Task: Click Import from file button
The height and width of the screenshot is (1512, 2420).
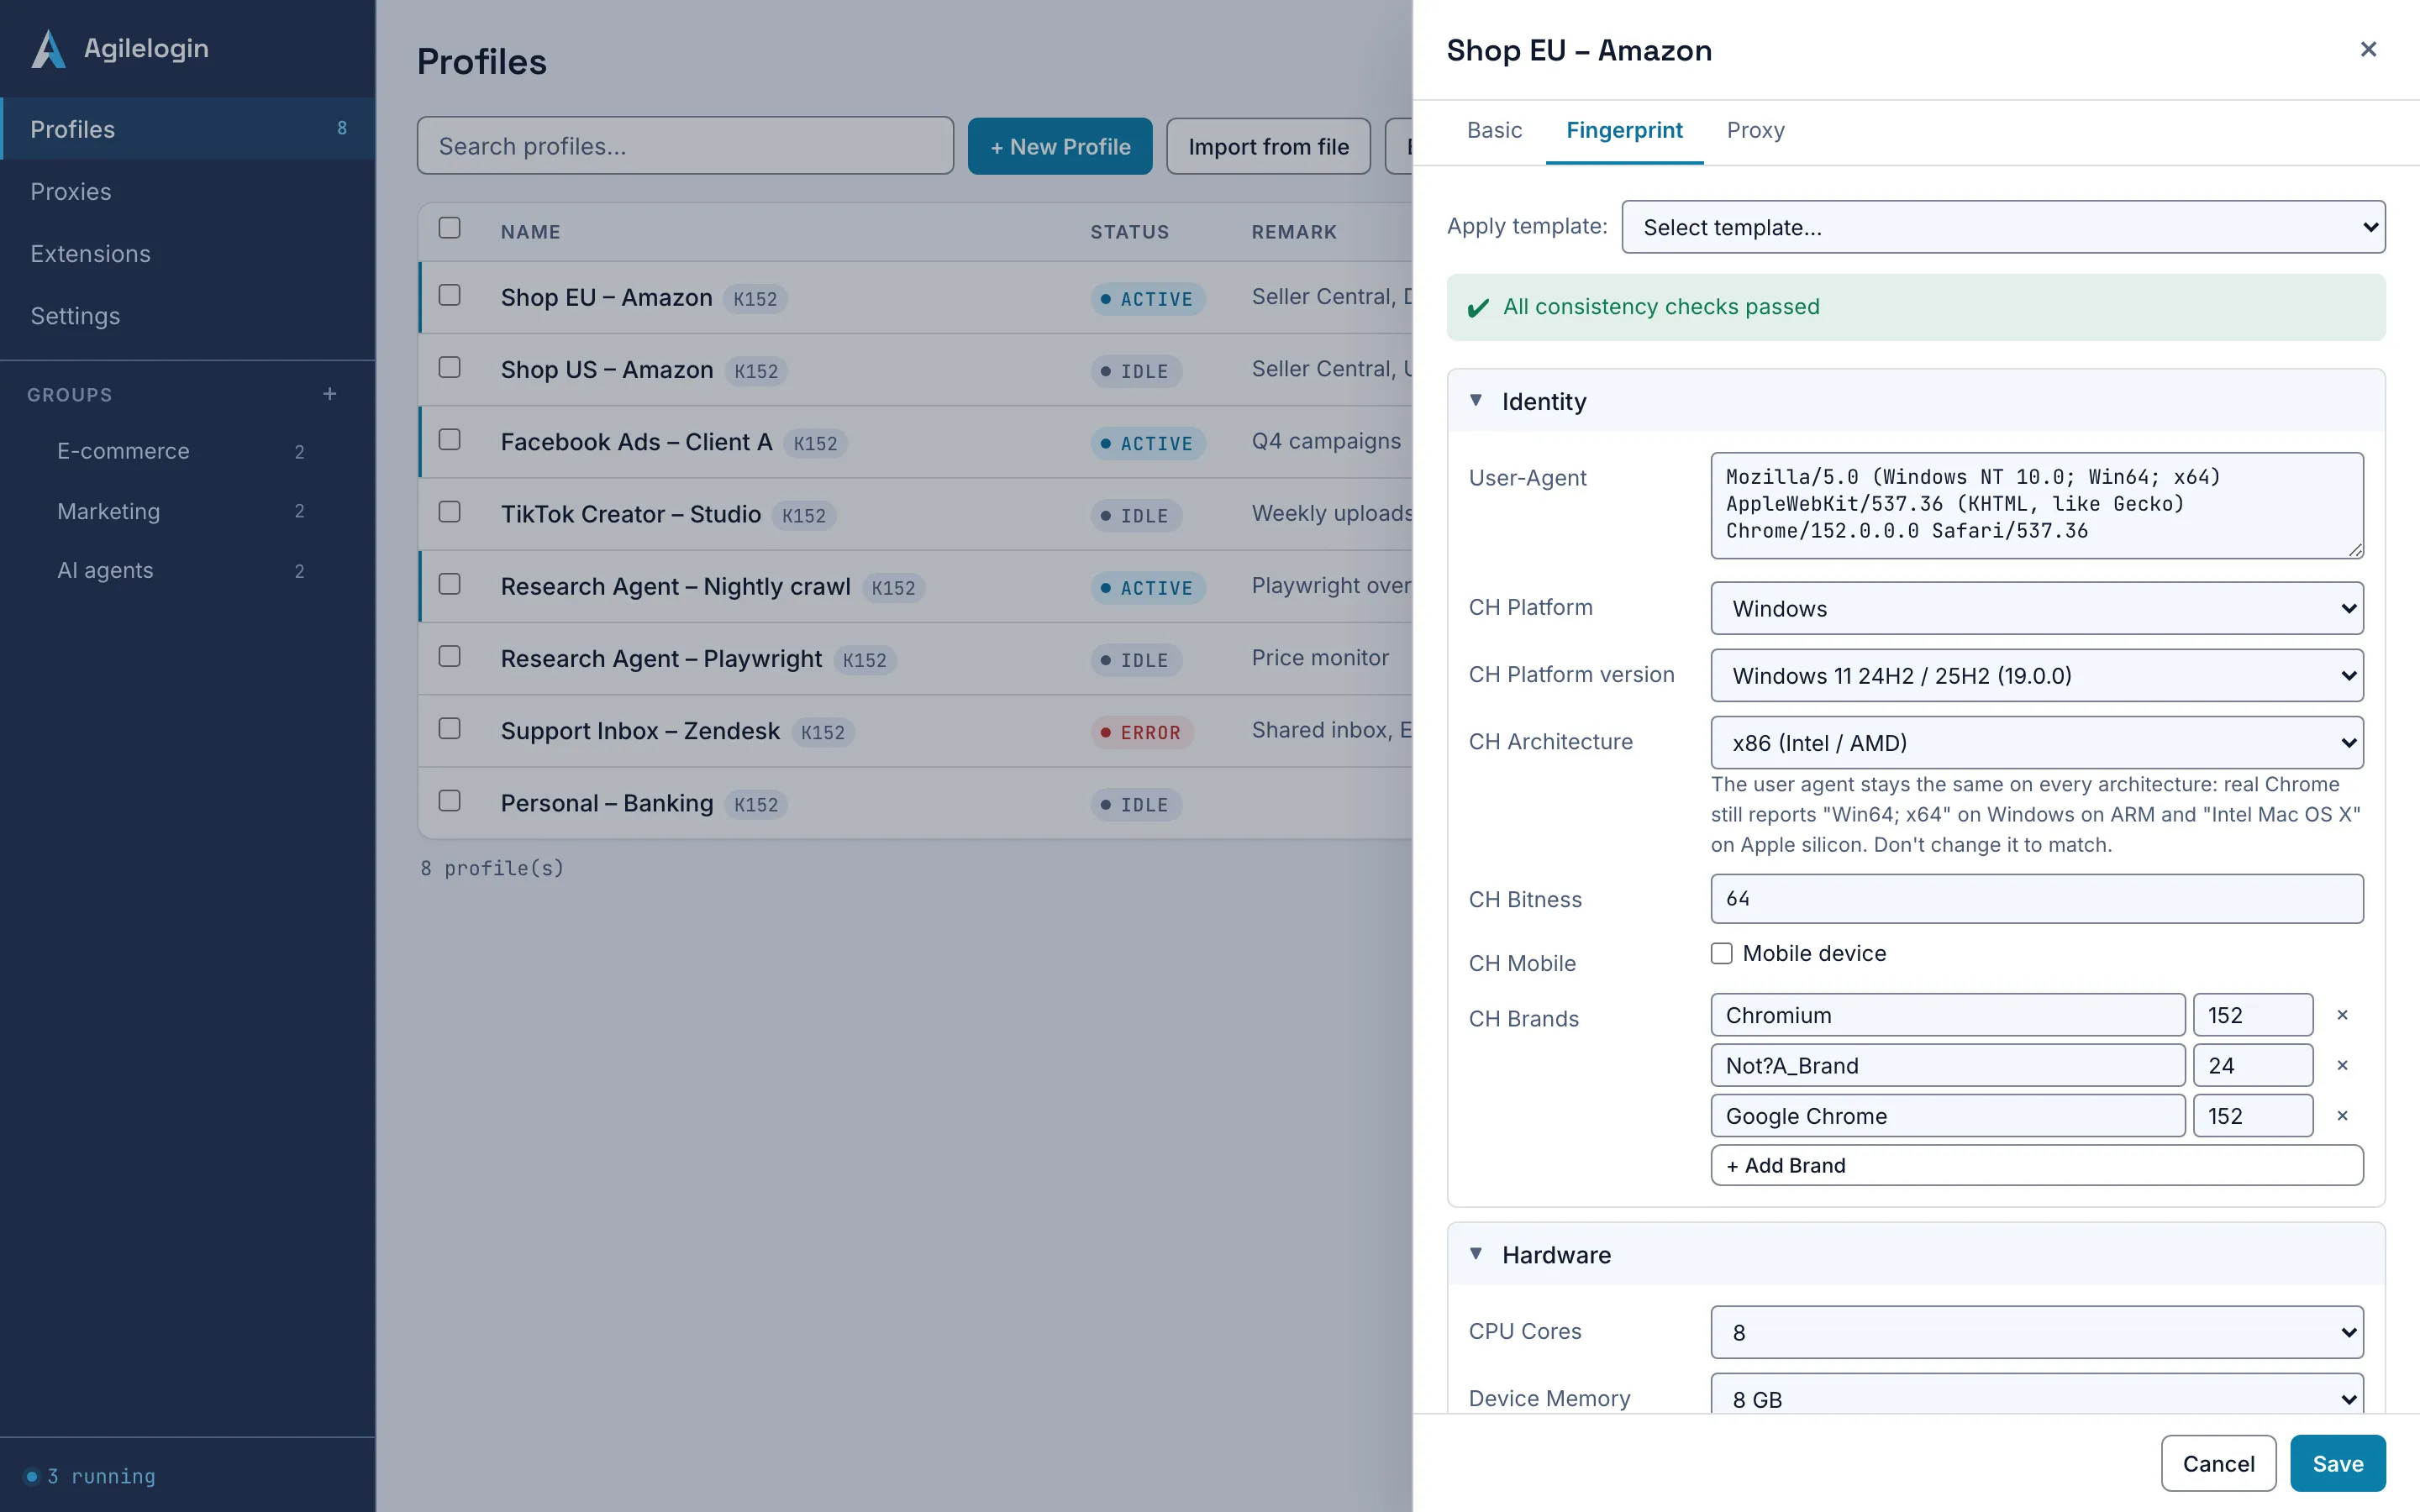Action: click(1268, 146)
